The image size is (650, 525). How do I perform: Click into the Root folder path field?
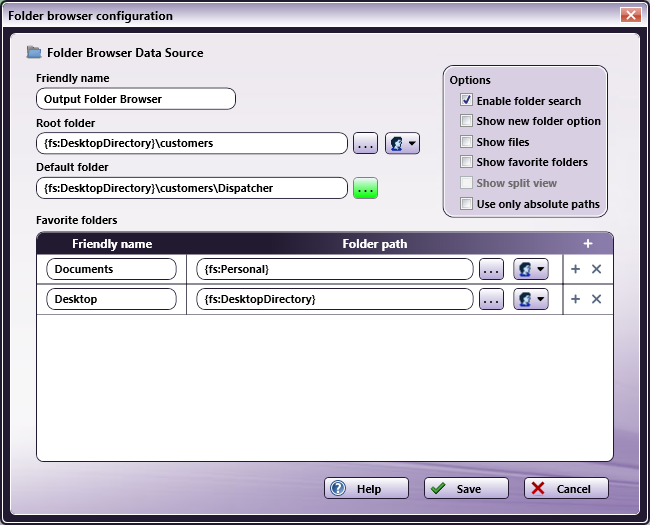[192, 143]
